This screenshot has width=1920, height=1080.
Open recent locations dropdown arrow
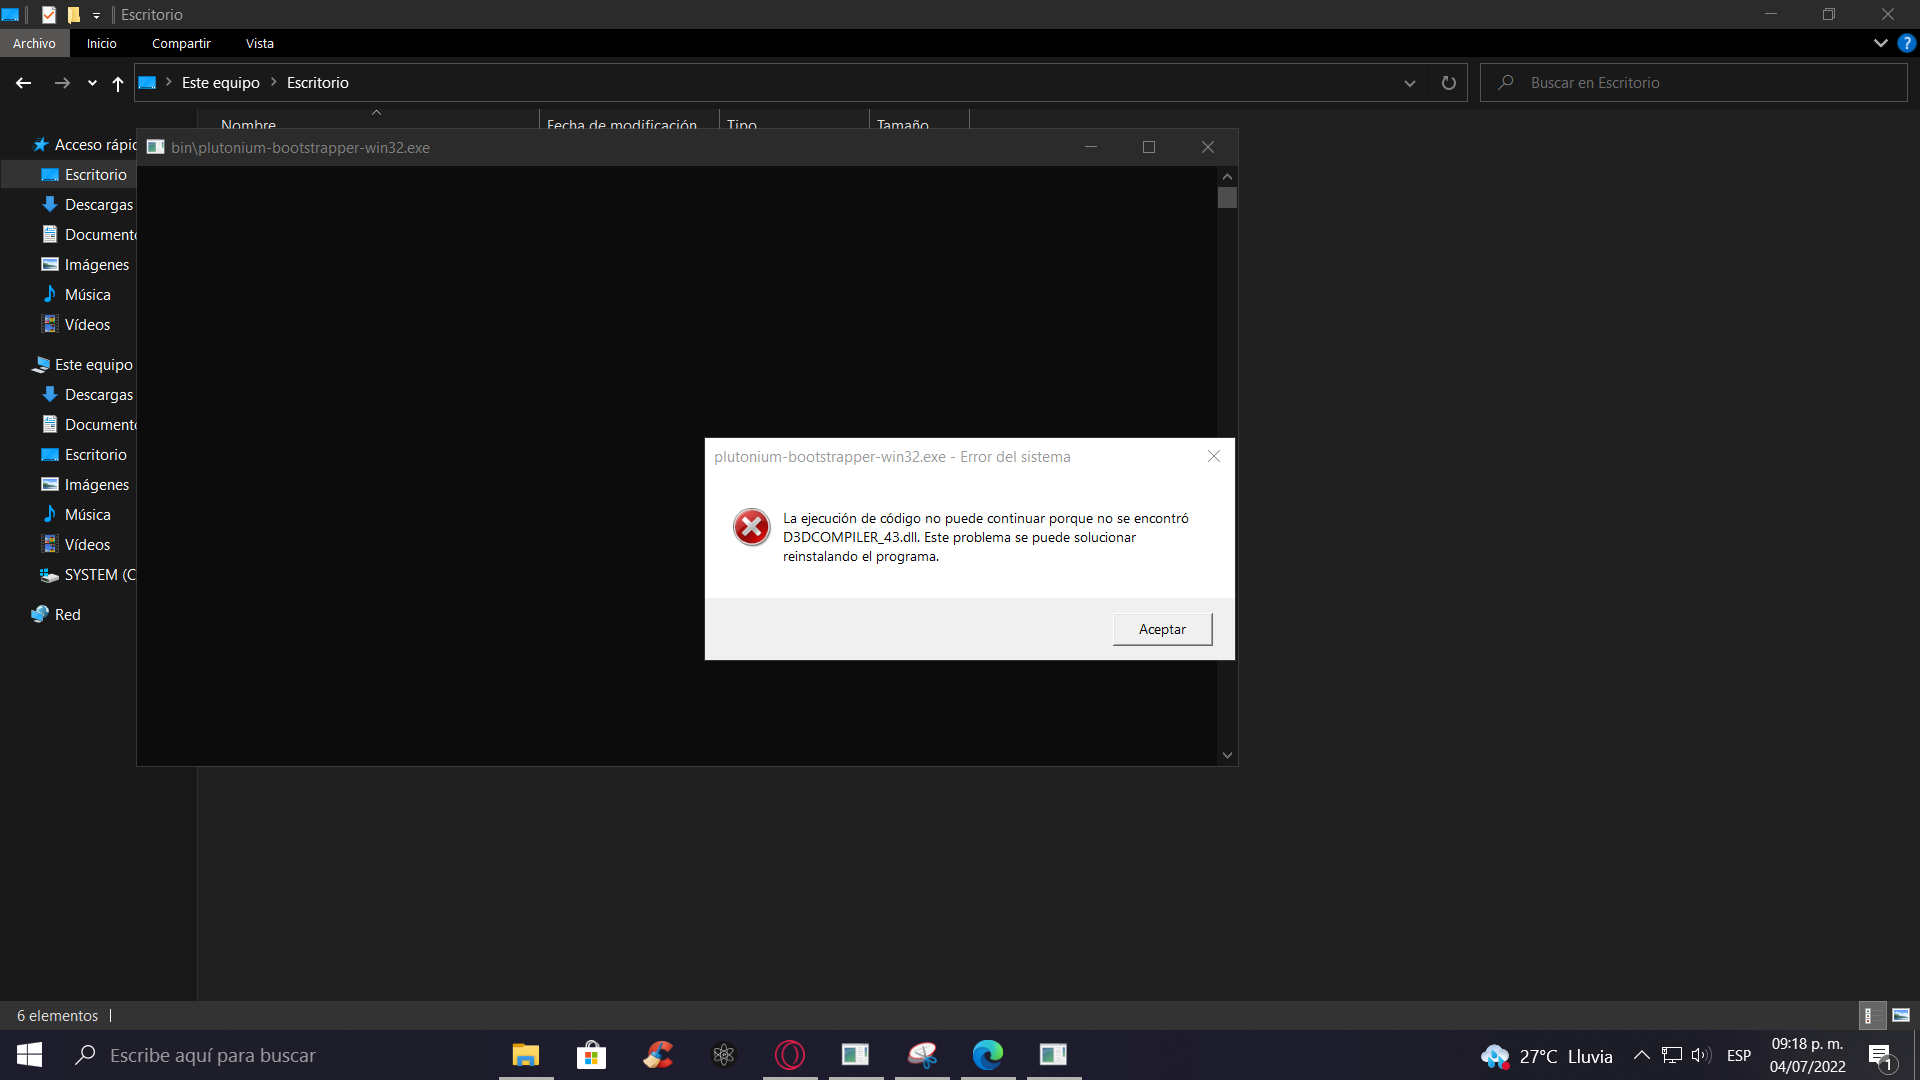[92, 83]
